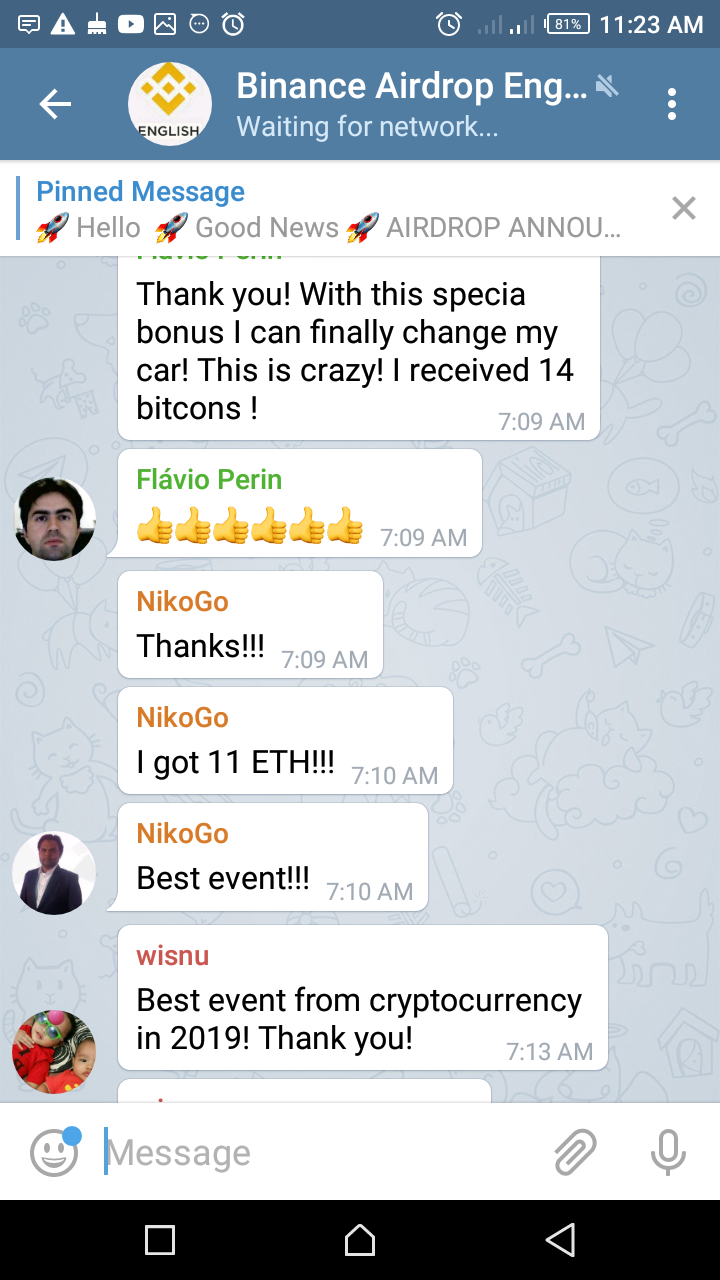
Task: Tap the Android recent apps square button
Action: click(160, 1240)
